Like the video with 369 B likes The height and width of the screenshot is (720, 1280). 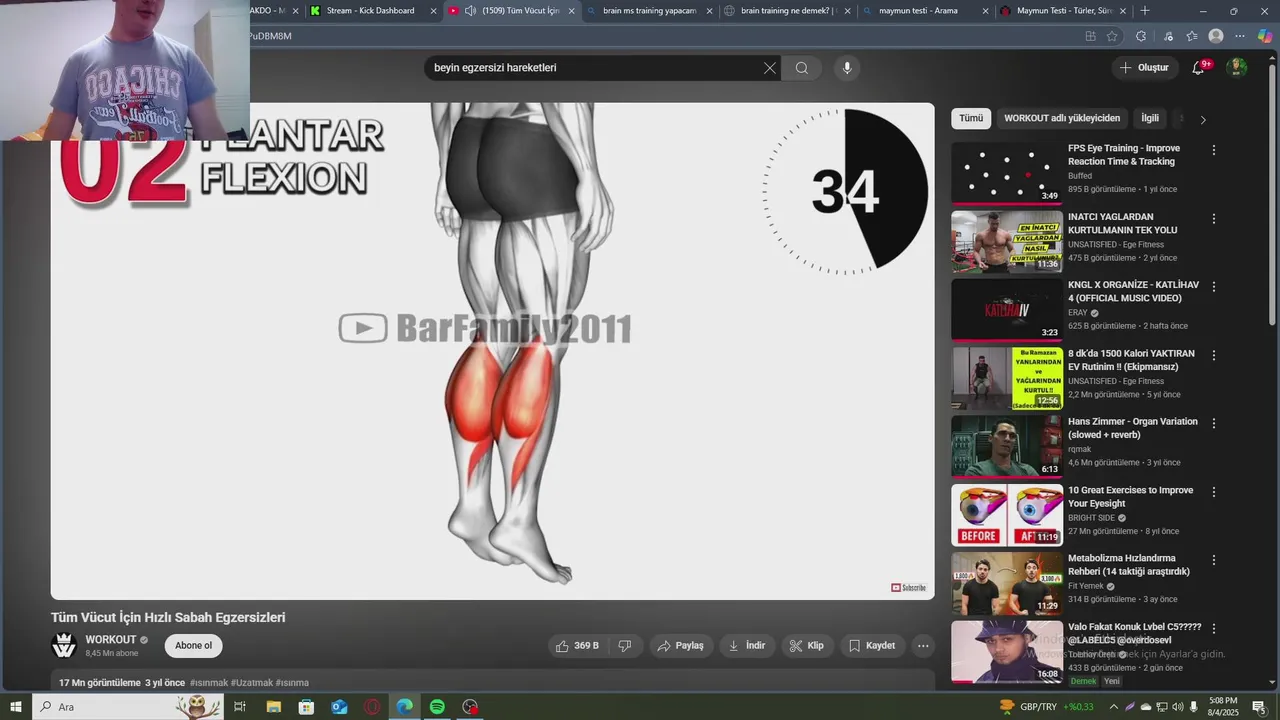(x=577, y=646)
